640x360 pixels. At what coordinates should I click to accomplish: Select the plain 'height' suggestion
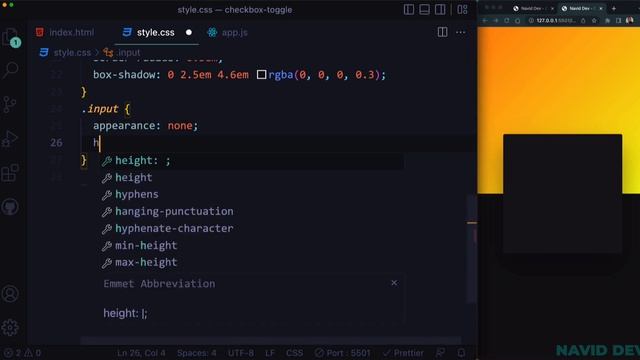click(x=252, y=178)
